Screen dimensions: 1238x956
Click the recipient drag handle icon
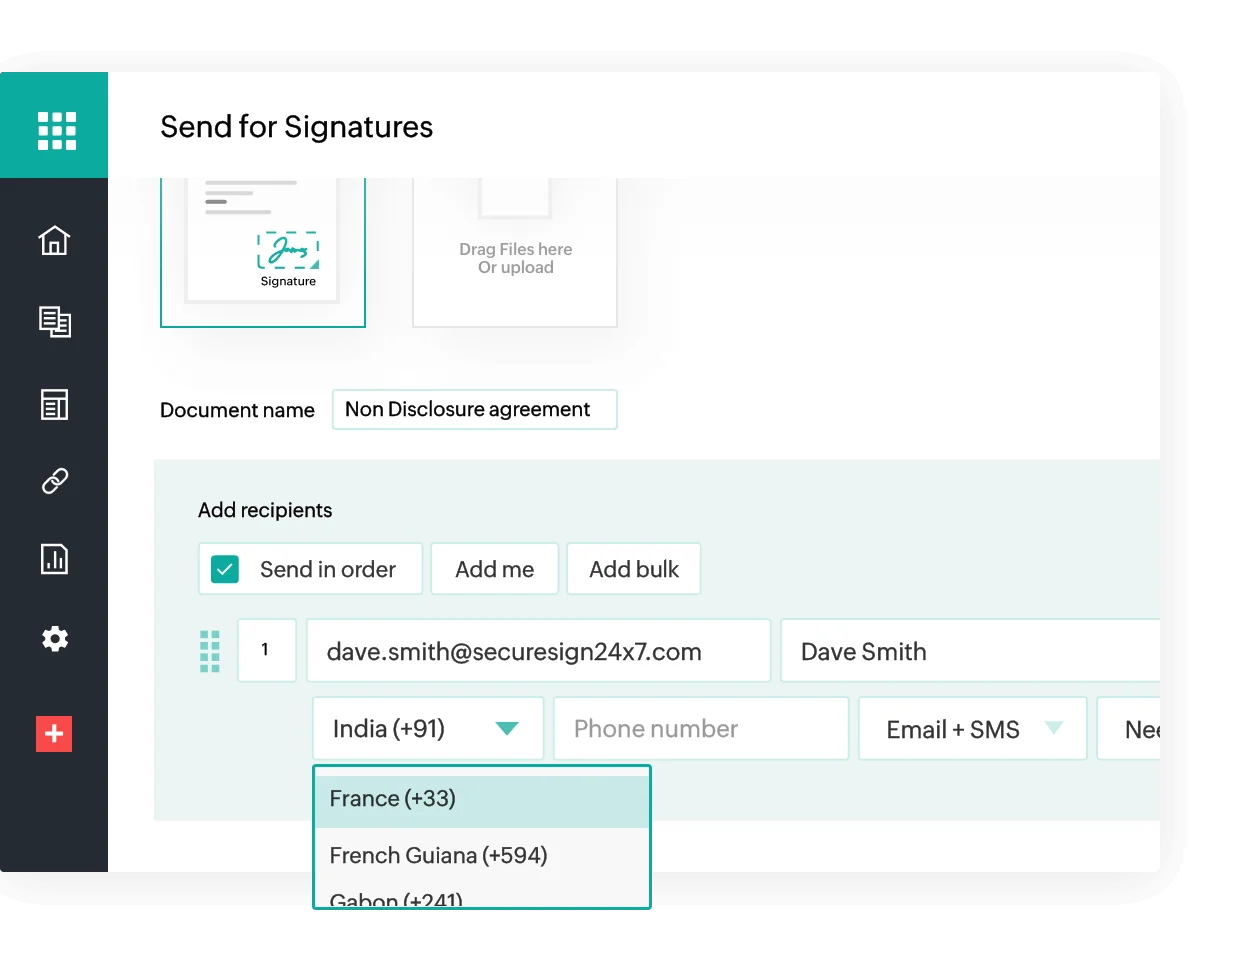(x=210, y=651)
